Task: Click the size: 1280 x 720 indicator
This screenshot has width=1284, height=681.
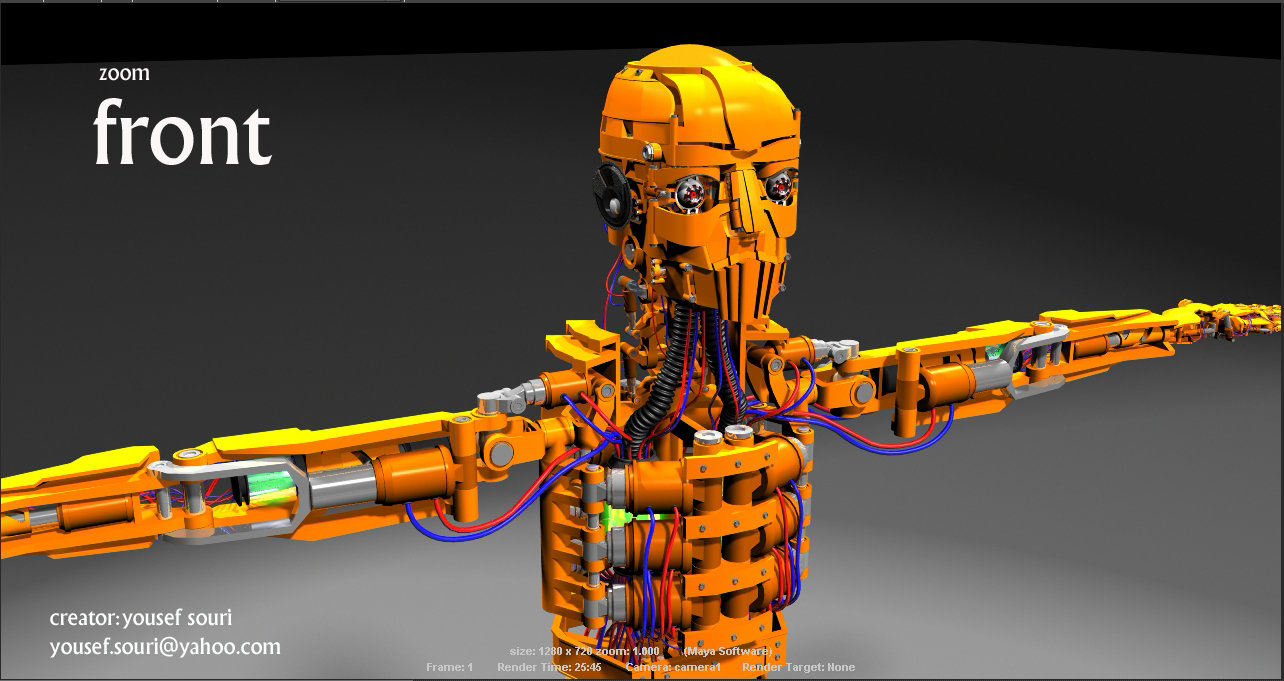Action: coord(553,650)
